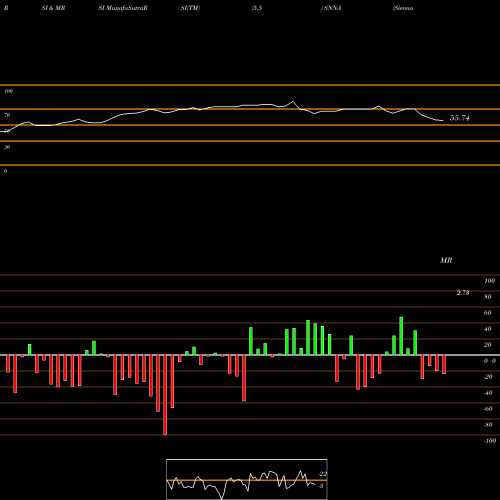Click the 'MR' indicator title
This screenshot has height=500, width=500.
tap(446, 260)
